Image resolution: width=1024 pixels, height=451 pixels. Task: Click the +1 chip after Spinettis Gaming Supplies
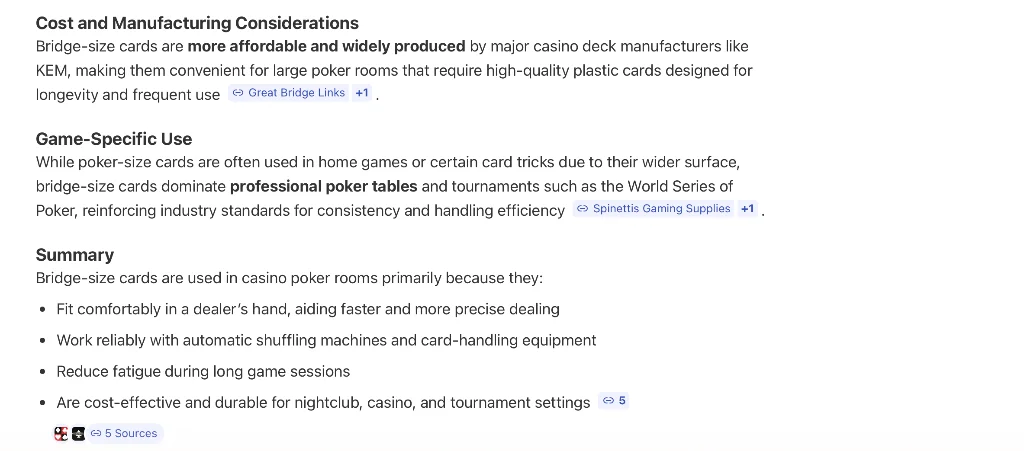tap(748, 209)
